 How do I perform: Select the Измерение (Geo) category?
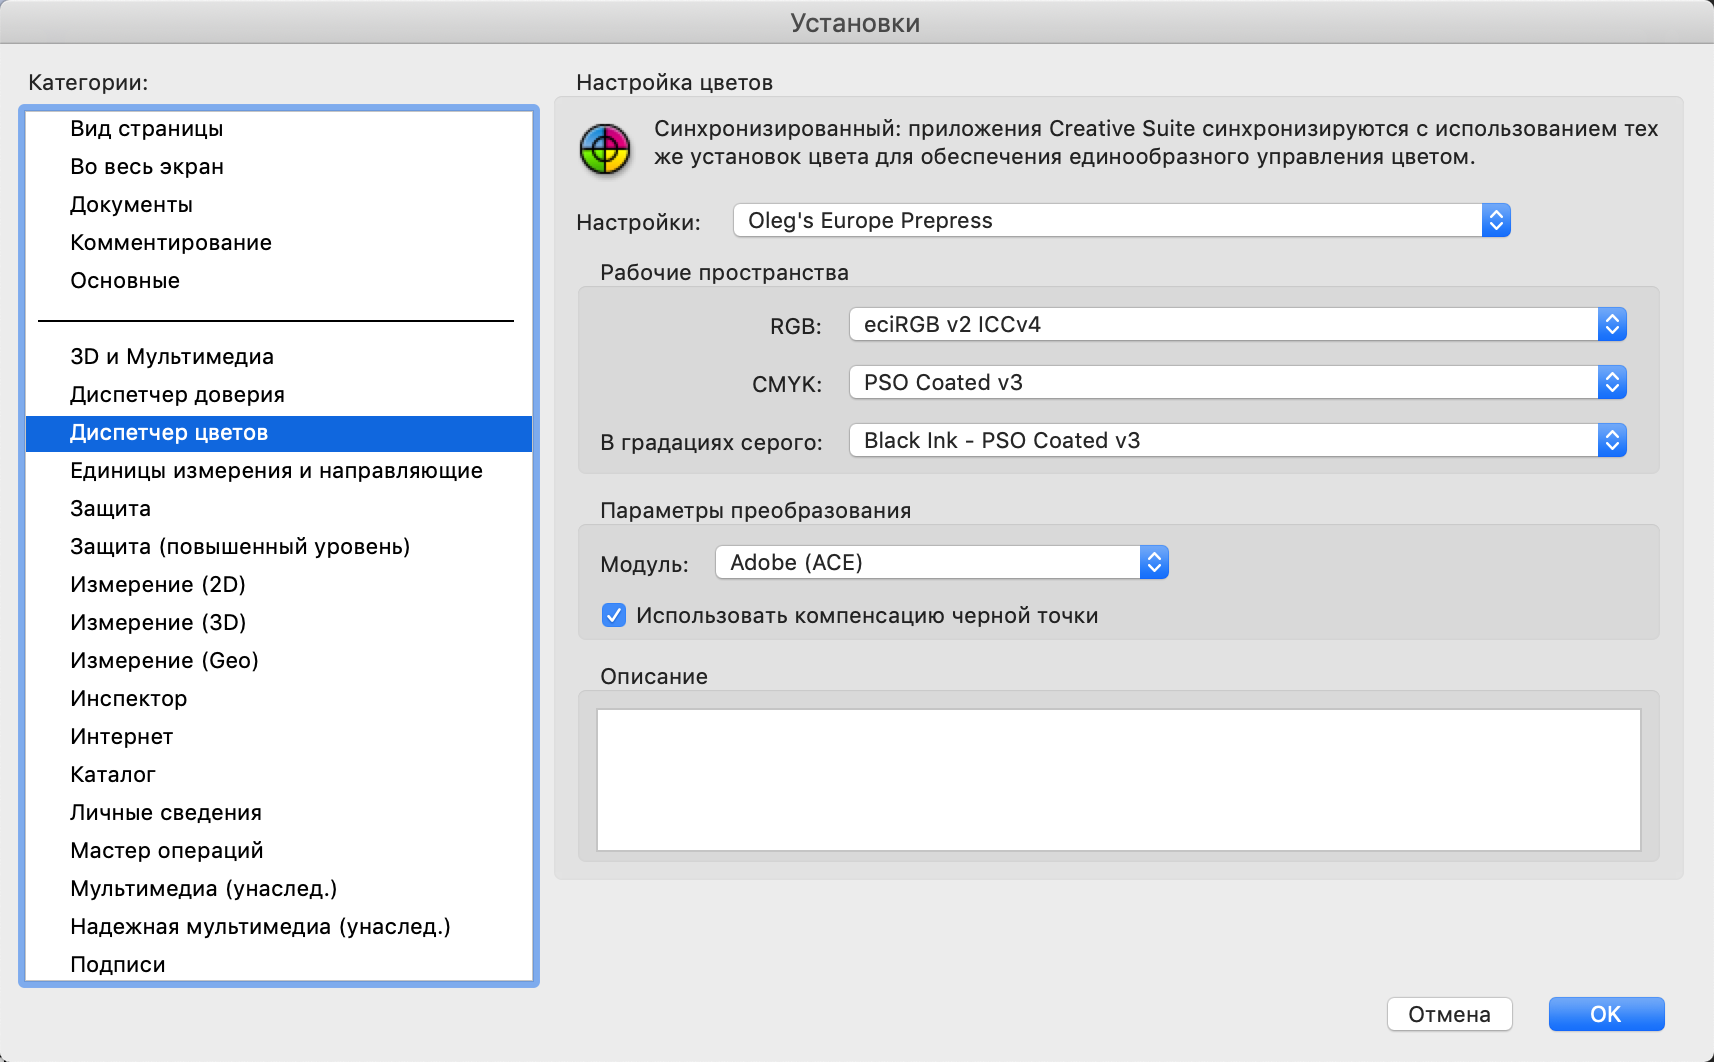279,661
